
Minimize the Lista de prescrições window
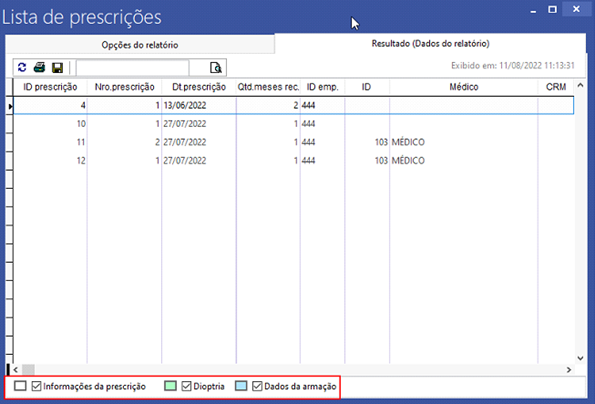pos(533,10)
